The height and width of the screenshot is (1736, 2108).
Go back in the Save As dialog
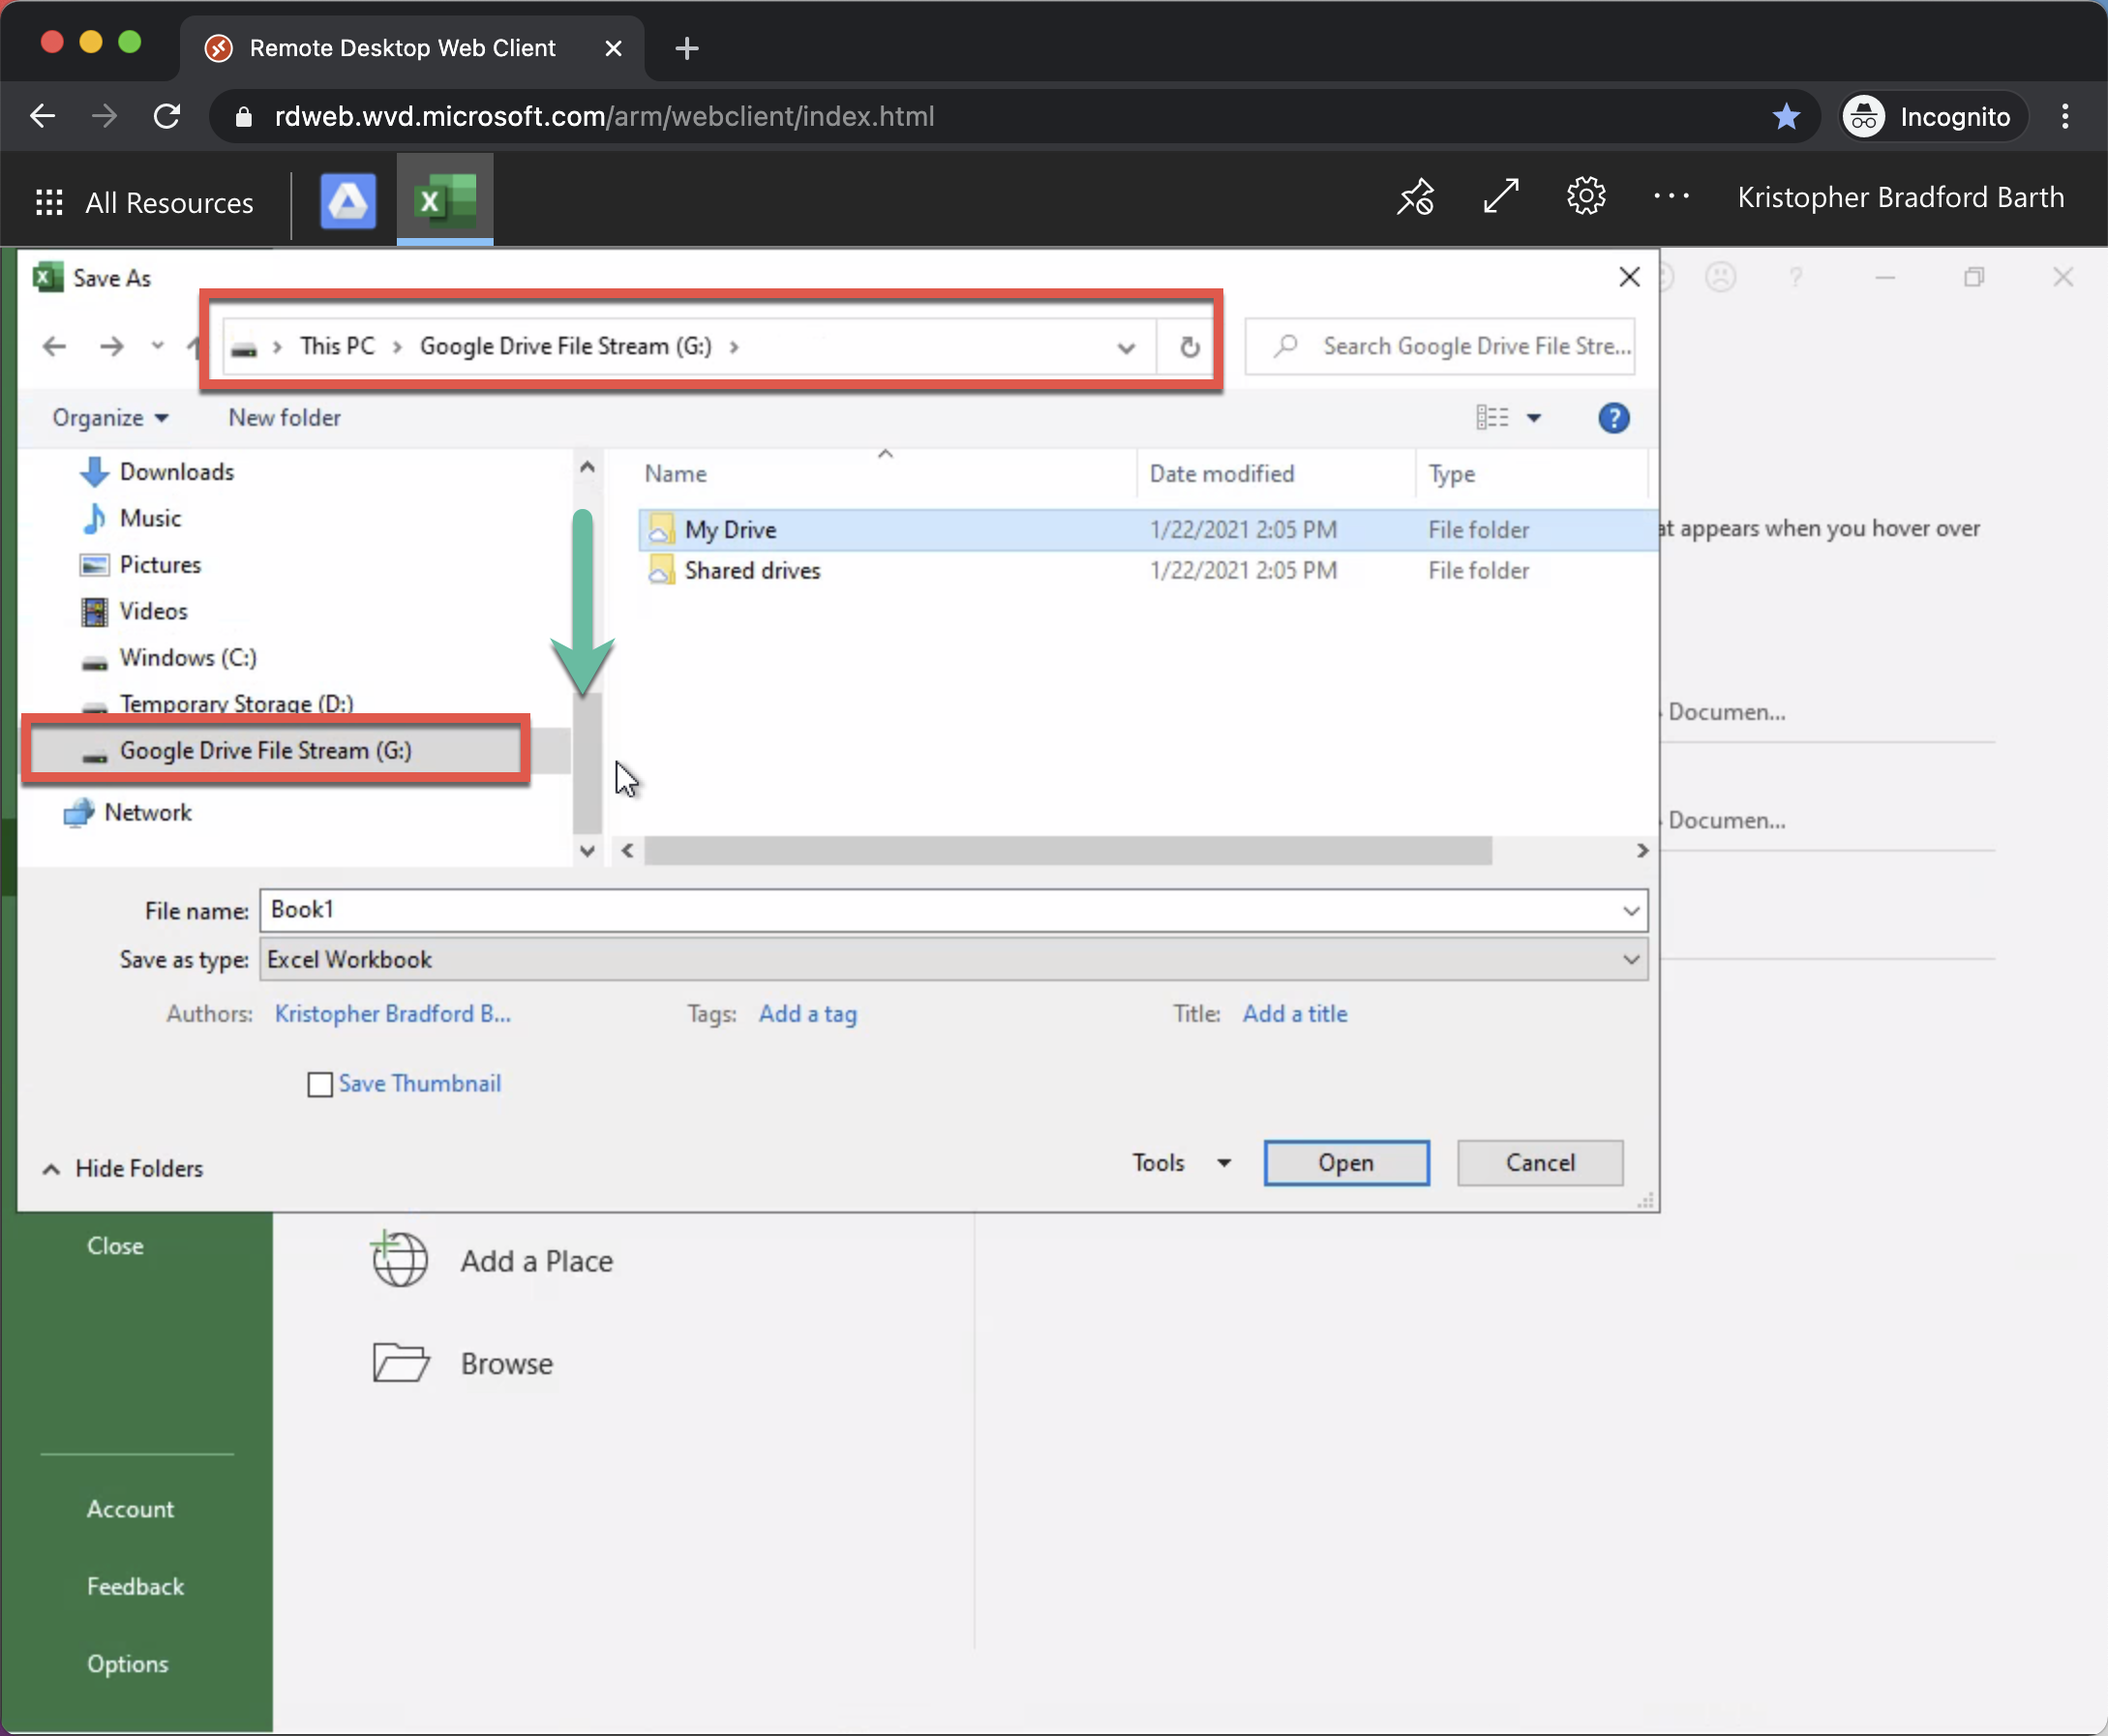[54, 346]
